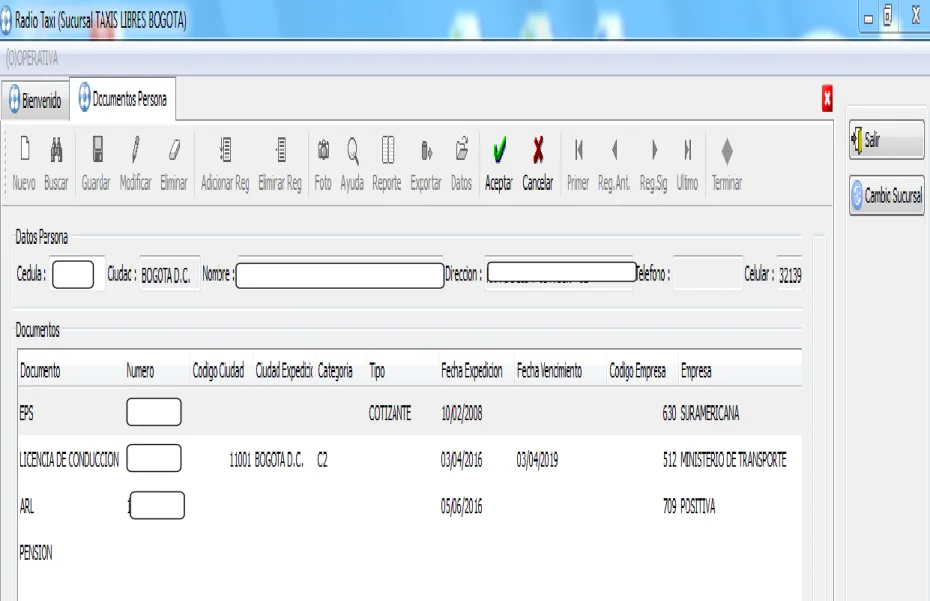Screen dimensions: 930x601
Task: Confirm with the green Aceptar checkmark
Action: [499, 163]
